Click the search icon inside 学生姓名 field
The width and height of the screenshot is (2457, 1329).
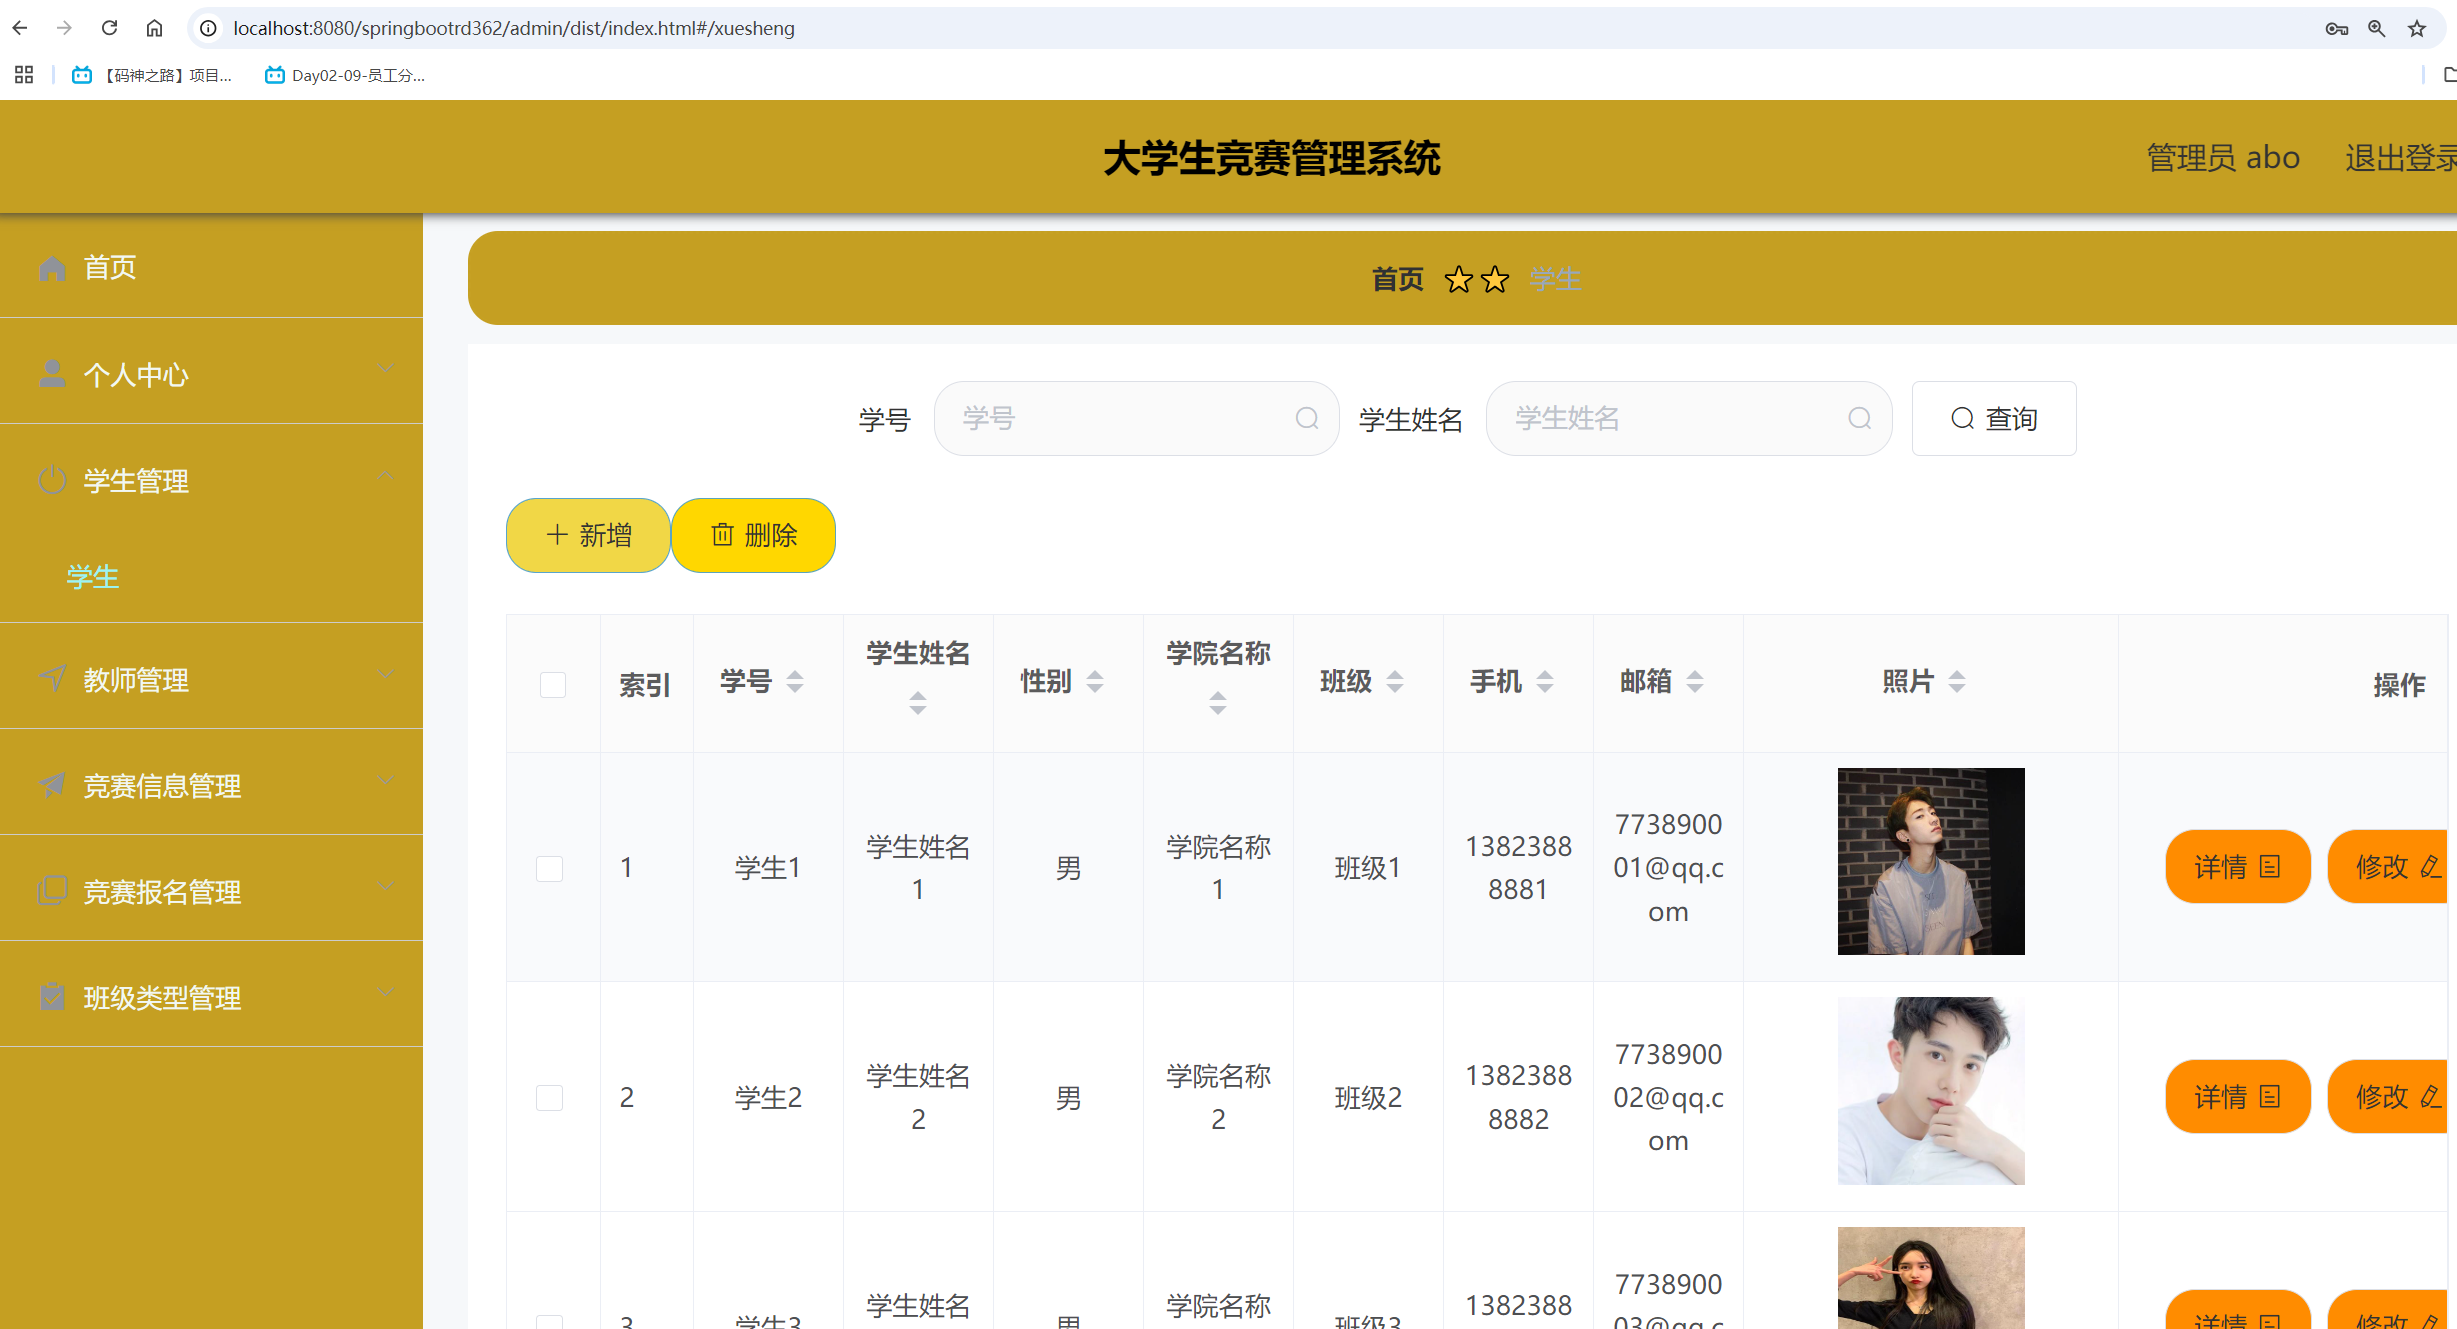pos(1859,418)
